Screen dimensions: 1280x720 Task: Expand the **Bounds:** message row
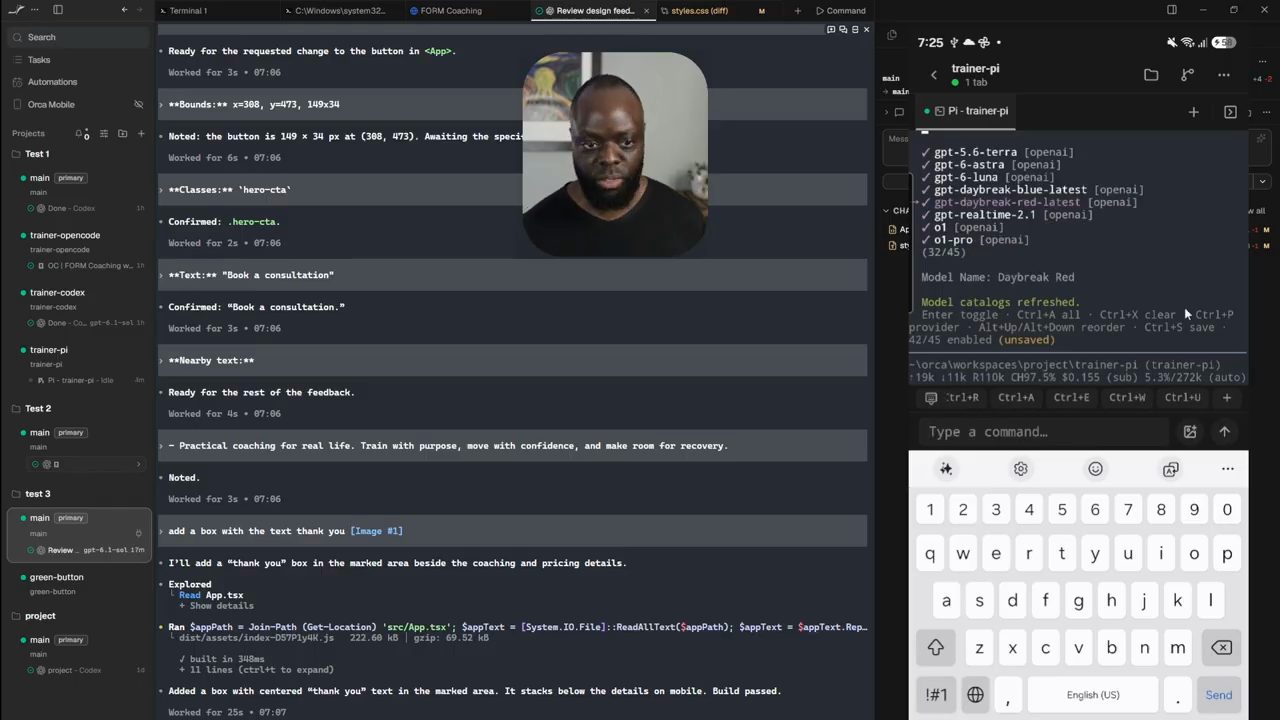click(x=512, y=104)
